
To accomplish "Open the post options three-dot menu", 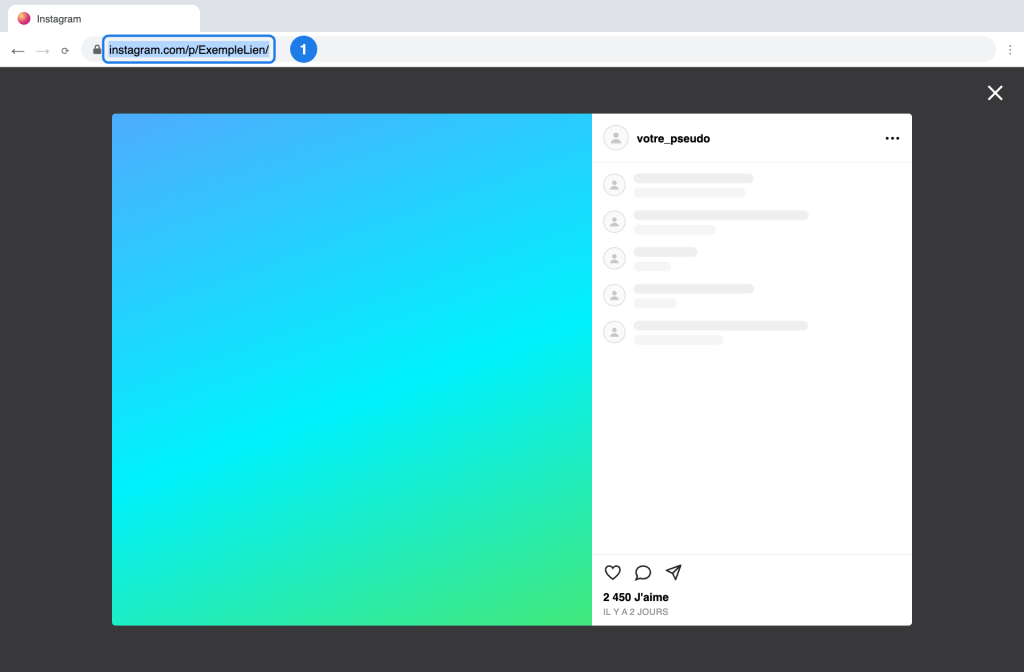I will point(892,138).
